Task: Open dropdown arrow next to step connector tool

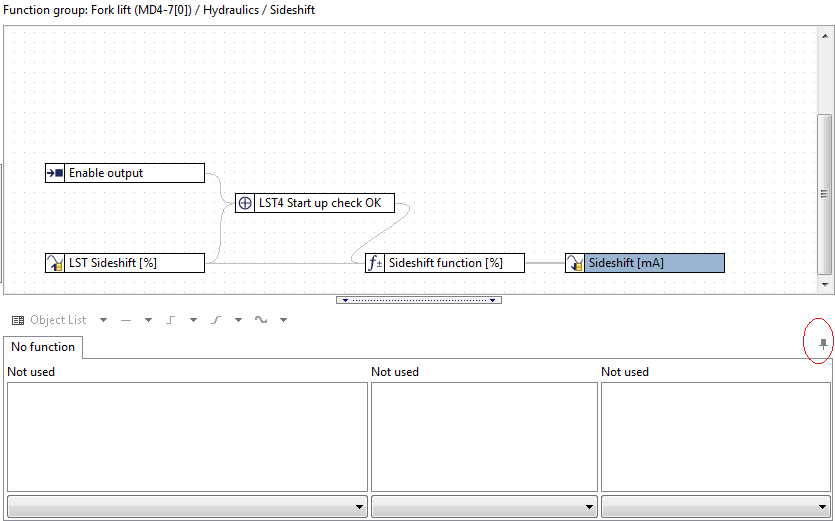Action: 193,320
